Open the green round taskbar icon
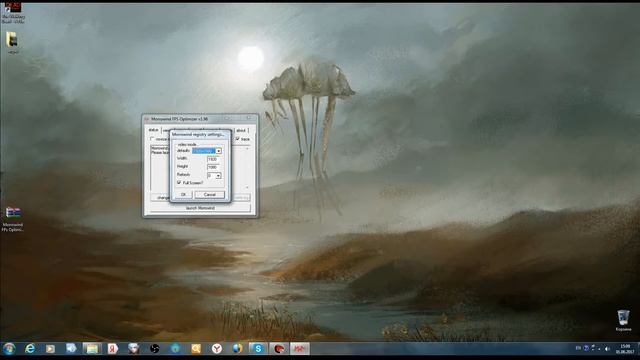This screenshot has width=640, height=360. pyautogui.click(x=175, y=349)
